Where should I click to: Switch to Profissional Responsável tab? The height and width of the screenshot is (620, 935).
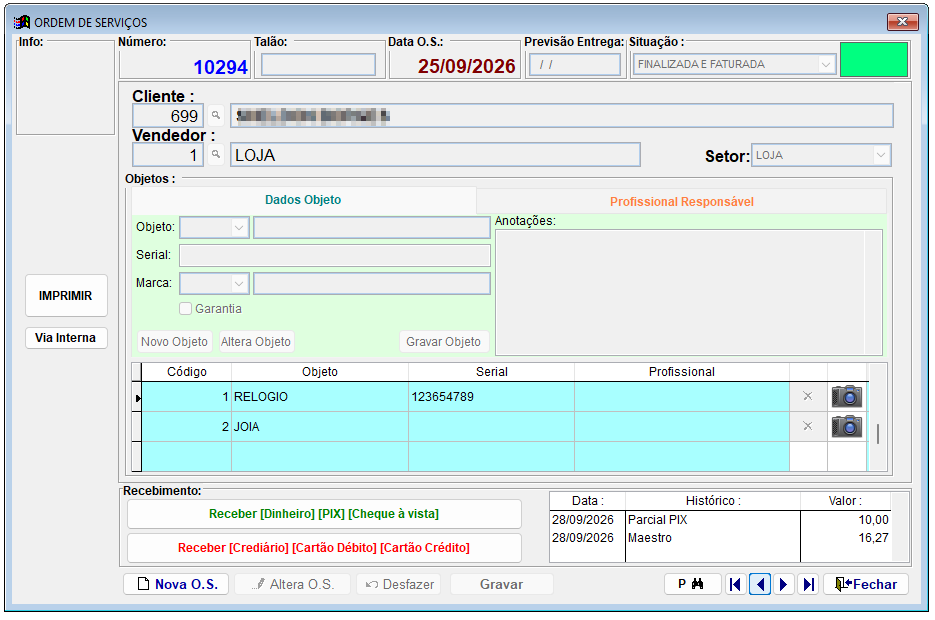(682, 202)
